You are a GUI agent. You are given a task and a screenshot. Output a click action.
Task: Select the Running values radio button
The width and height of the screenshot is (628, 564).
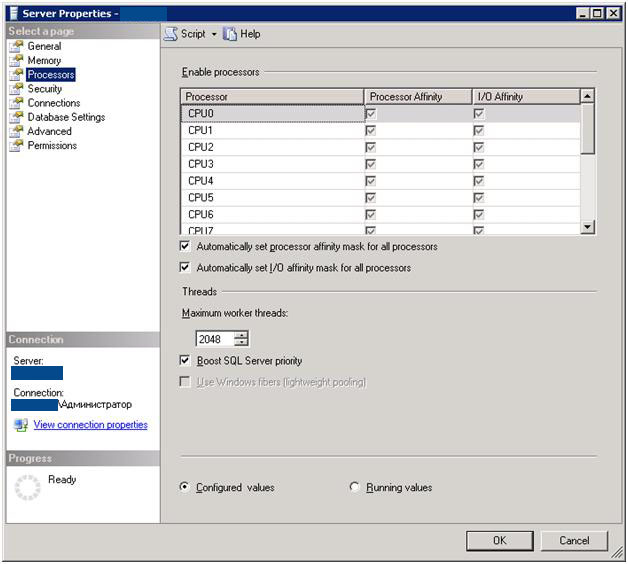355,487
